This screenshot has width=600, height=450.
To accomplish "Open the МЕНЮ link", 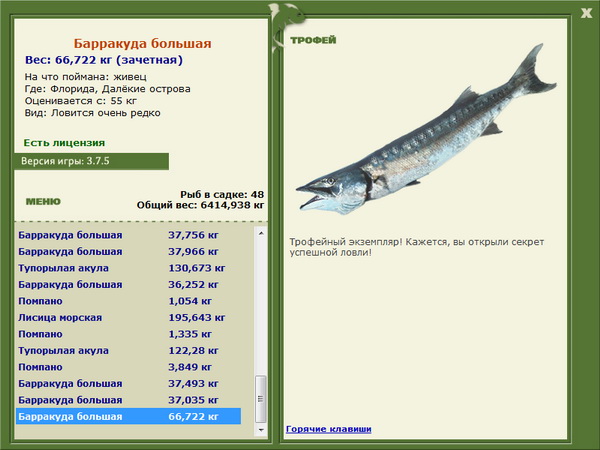I will pyautogui.click(x=43, y=202).
